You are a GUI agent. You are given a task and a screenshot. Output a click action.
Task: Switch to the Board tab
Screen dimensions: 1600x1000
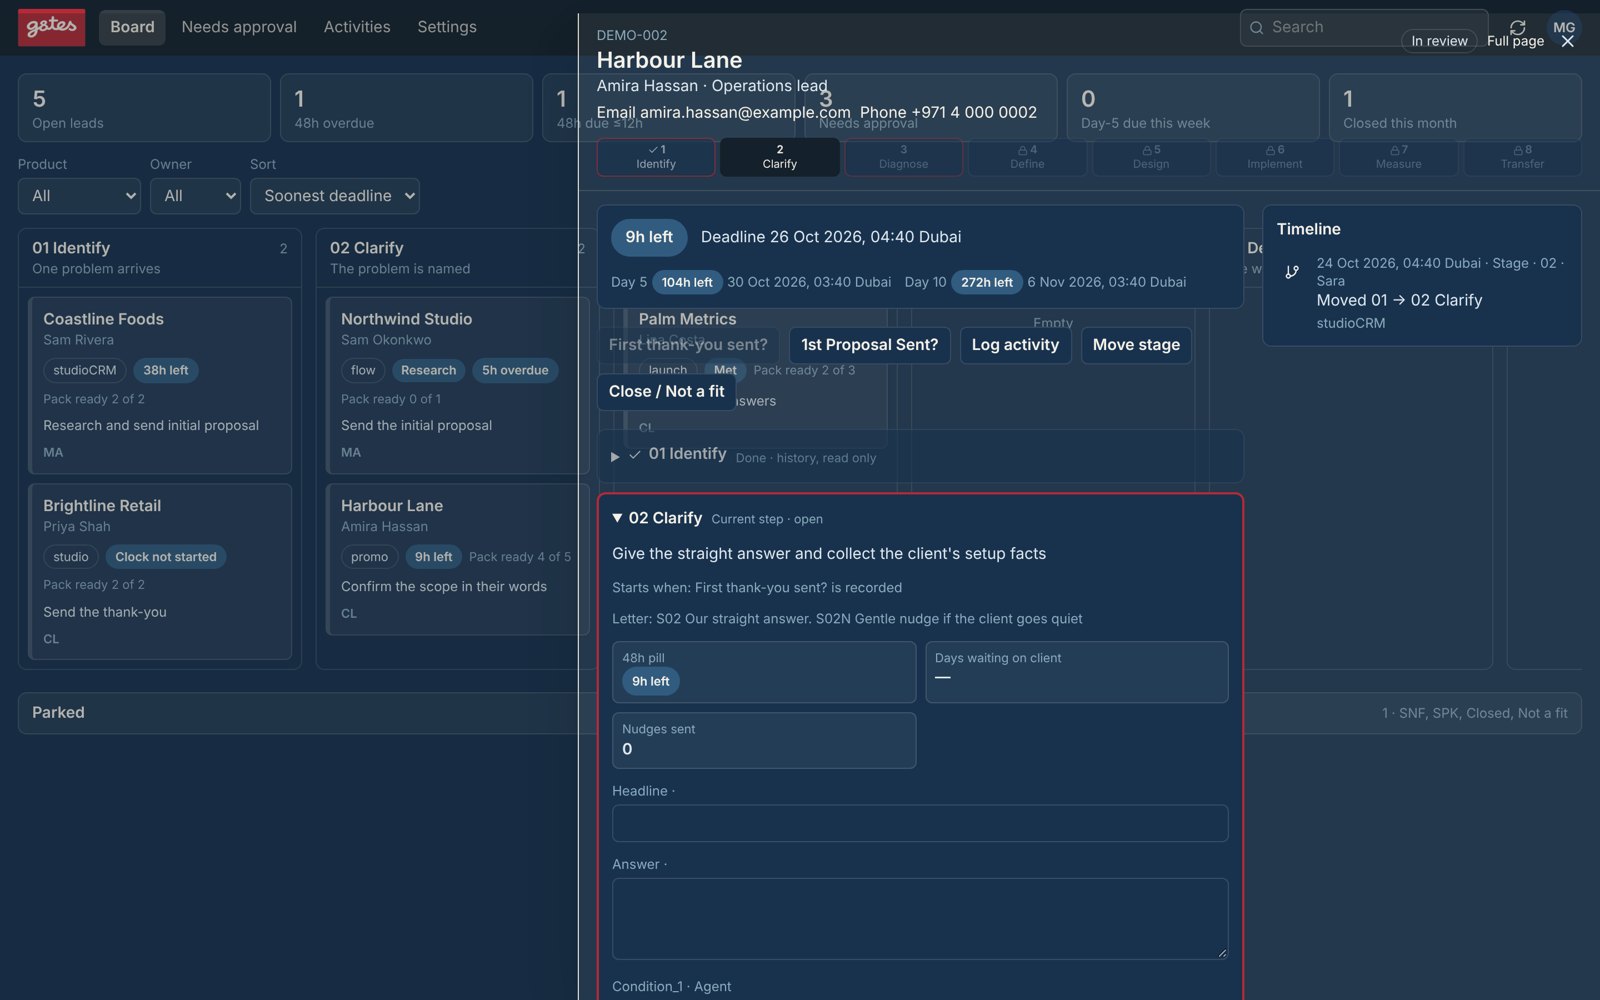(x=132, y=27)
